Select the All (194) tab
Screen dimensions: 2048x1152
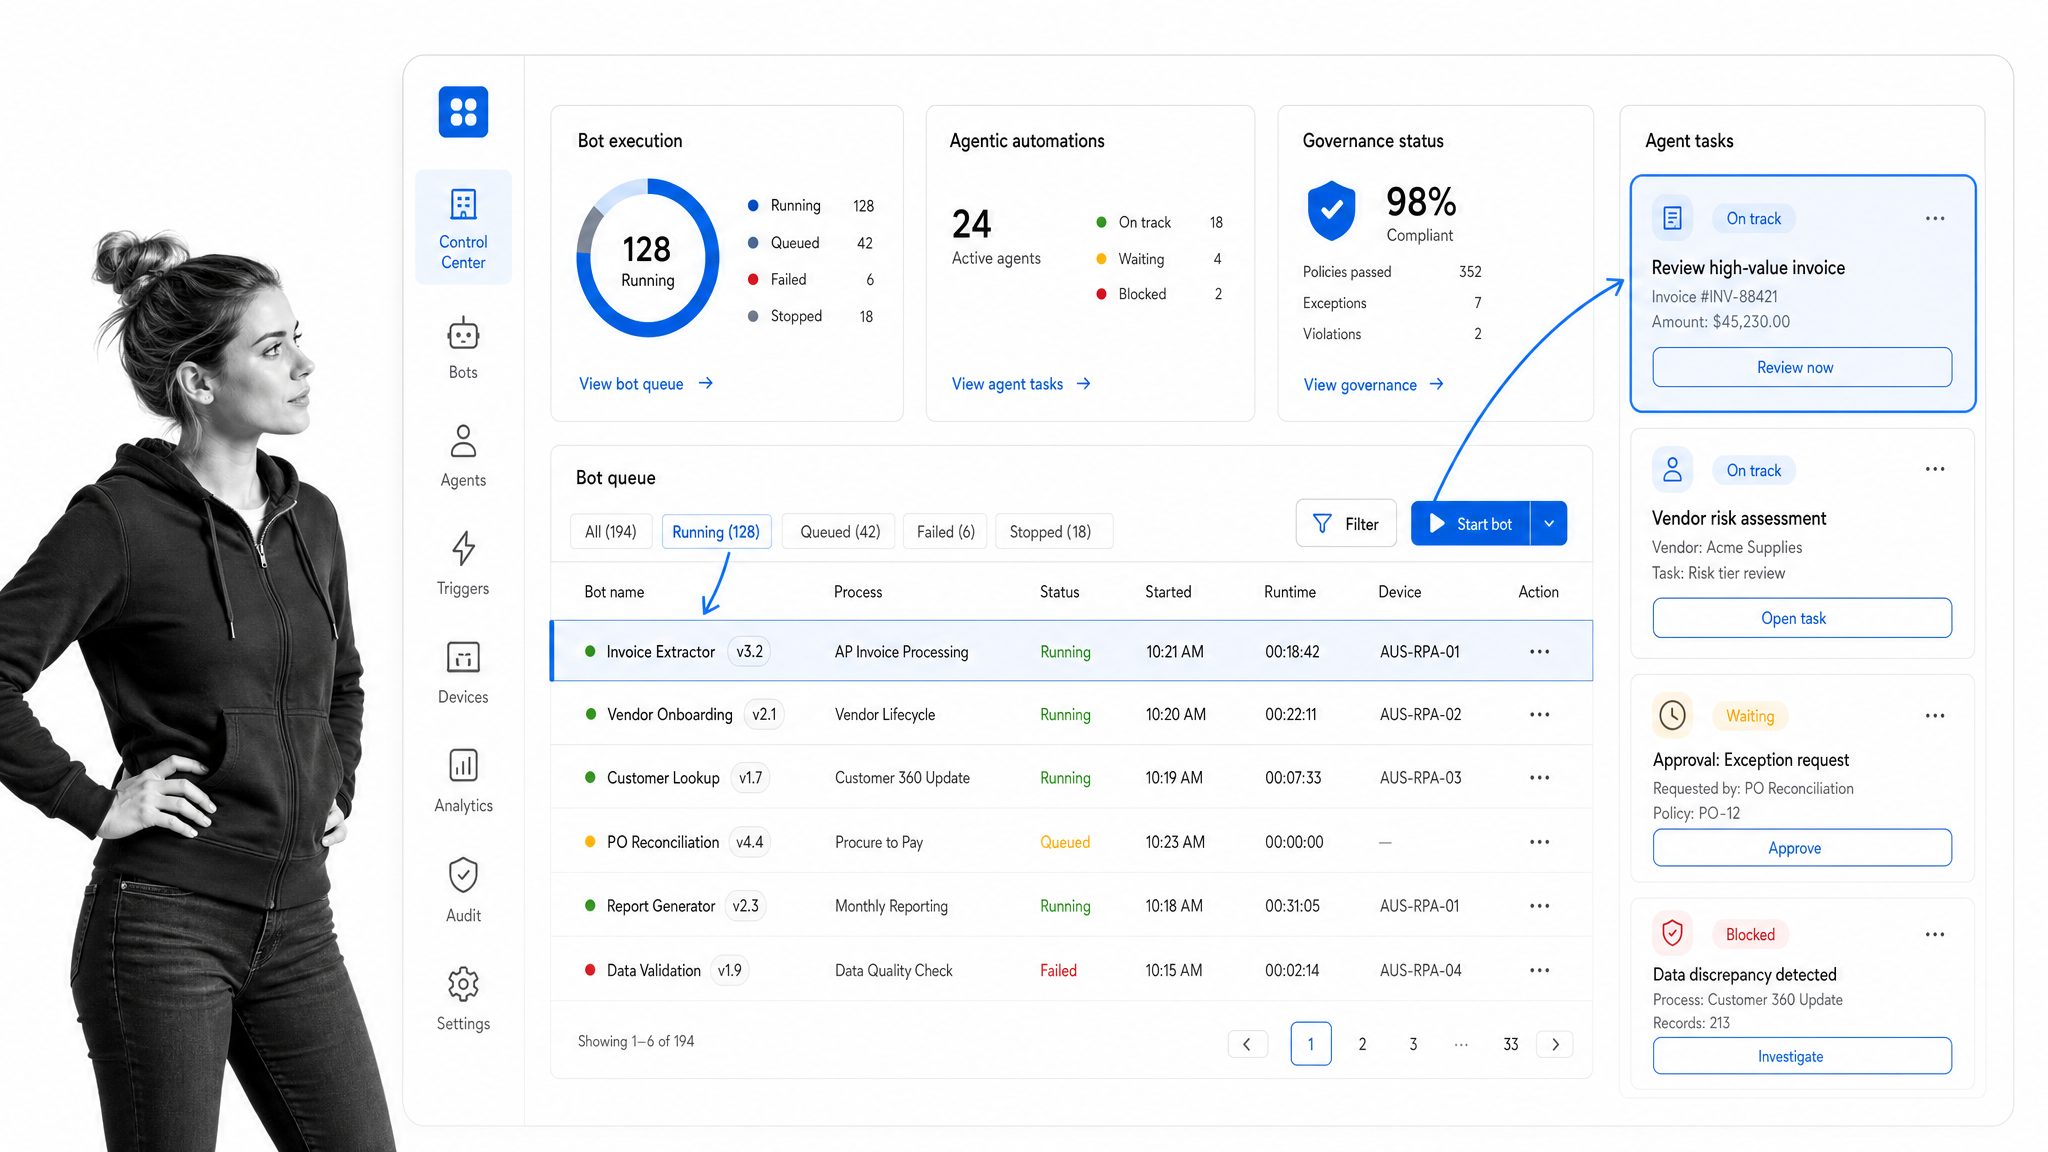[x=611, y=532]
